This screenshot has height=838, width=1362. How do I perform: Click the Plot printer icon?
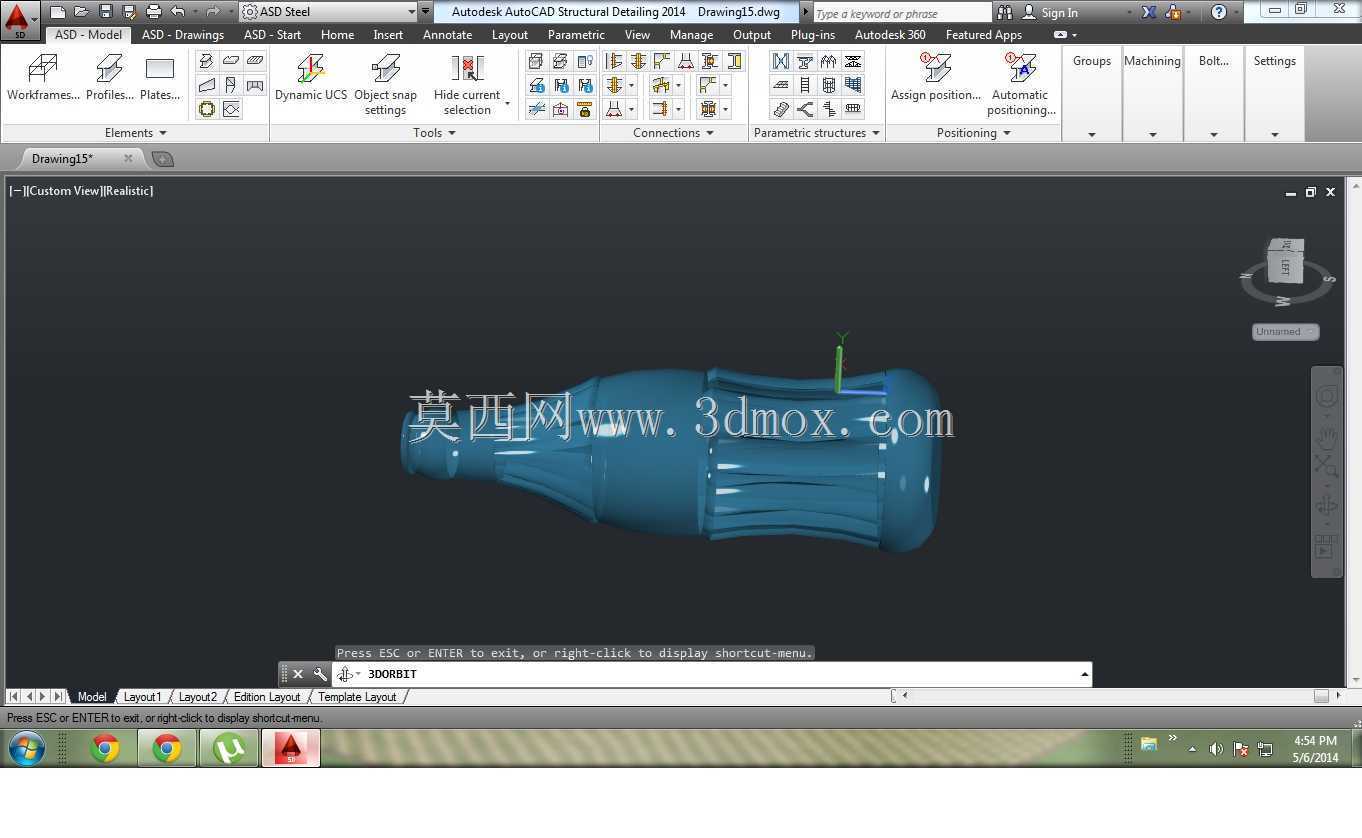153,12
